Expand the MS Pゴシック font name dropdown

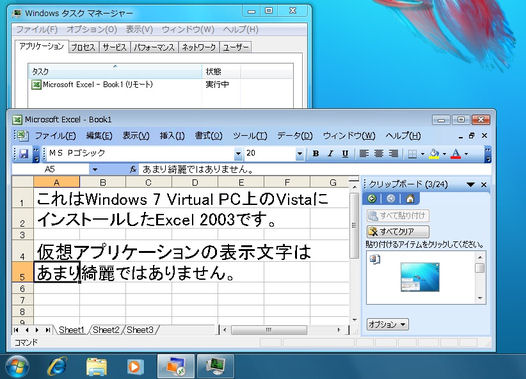click(x=238, y=154)
